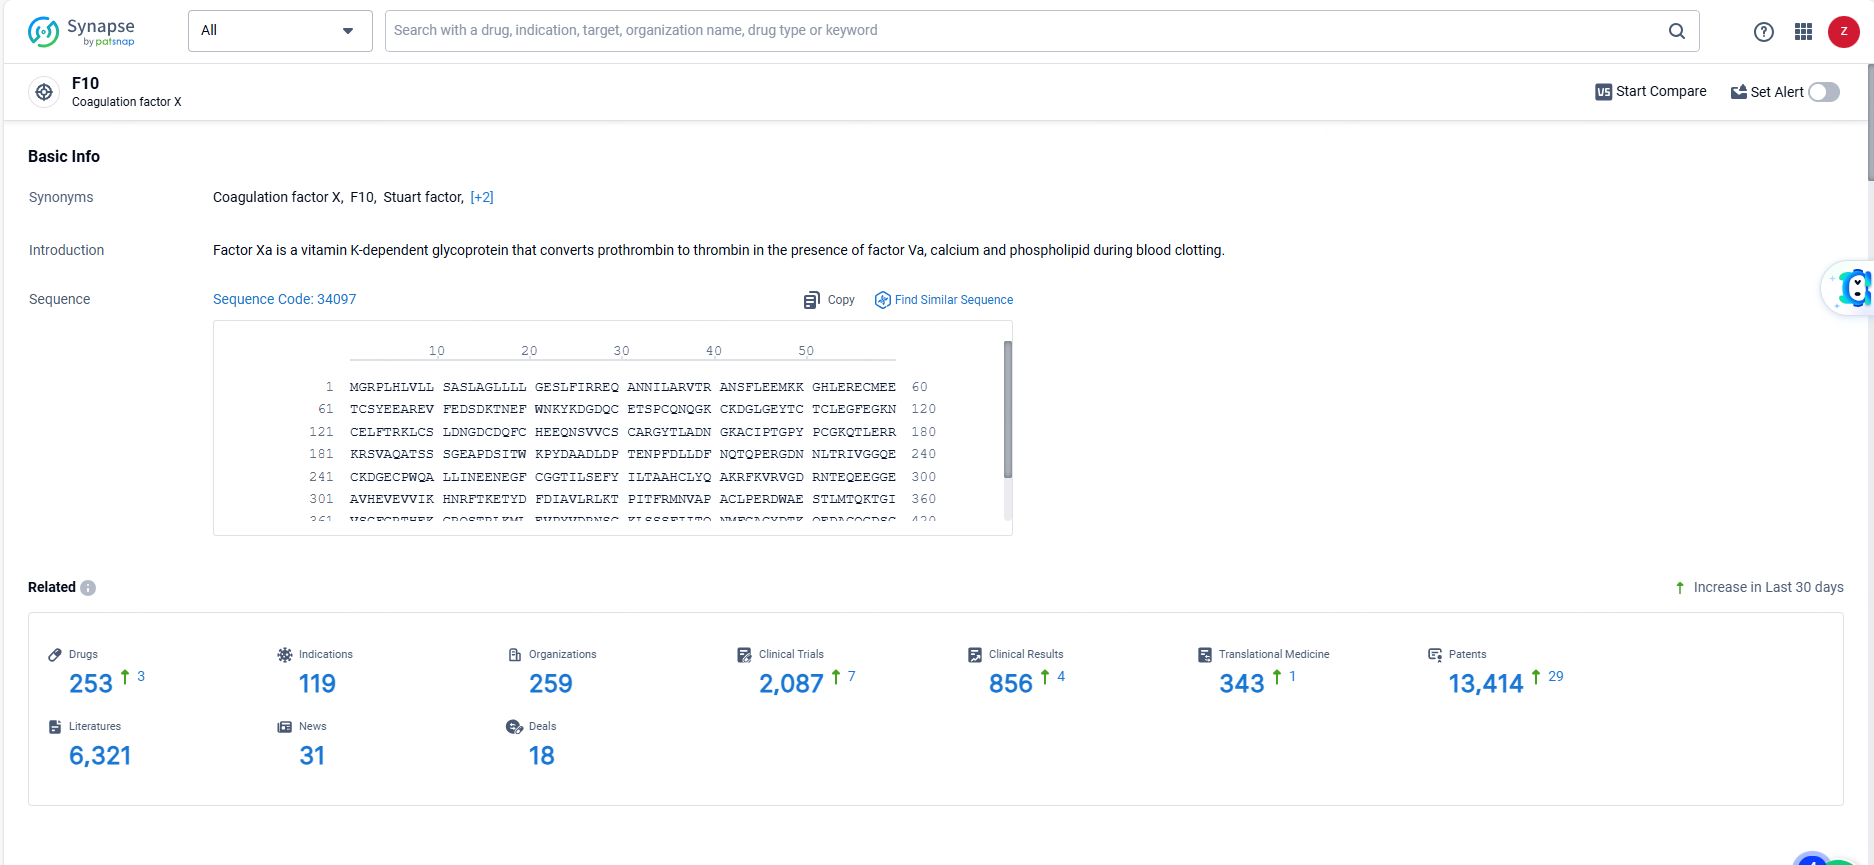This screenshot has height=865, width=1874.
Task: Open the All search category dropdown
Action: click(279, 31)
